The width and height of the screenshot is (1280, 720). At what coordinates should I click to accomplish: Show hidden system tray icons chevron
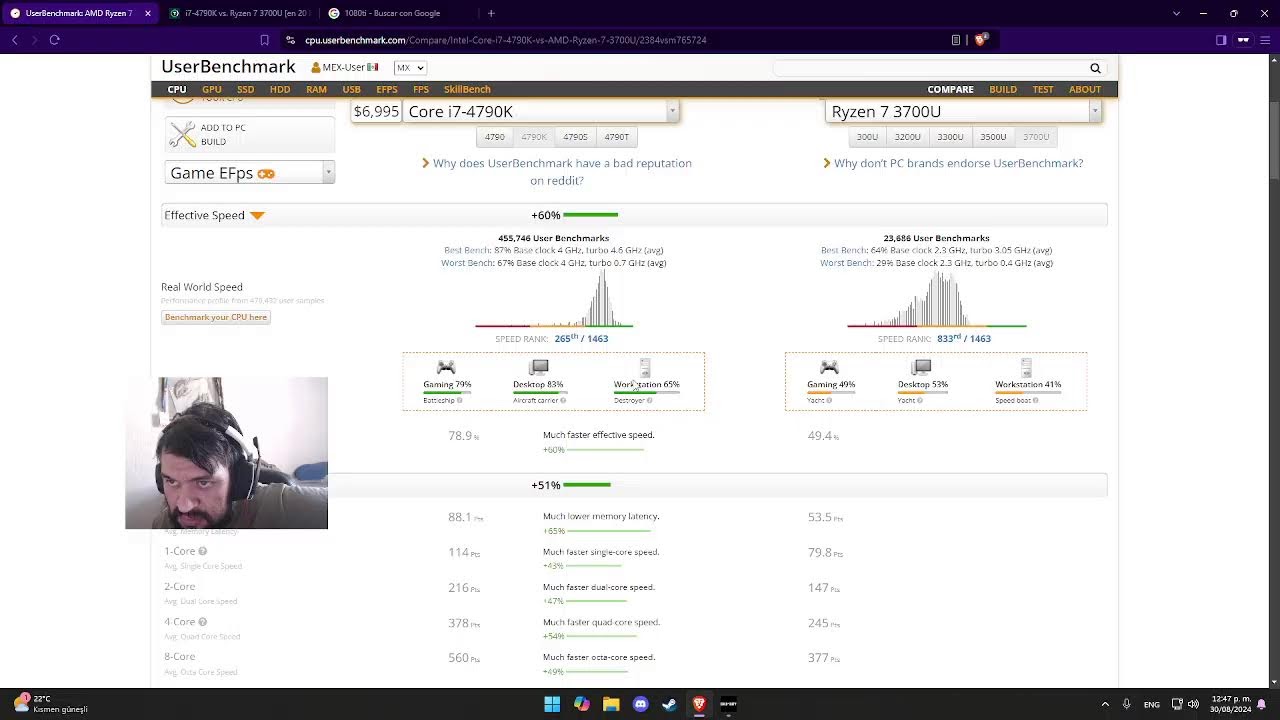(x=1105, y=704)
